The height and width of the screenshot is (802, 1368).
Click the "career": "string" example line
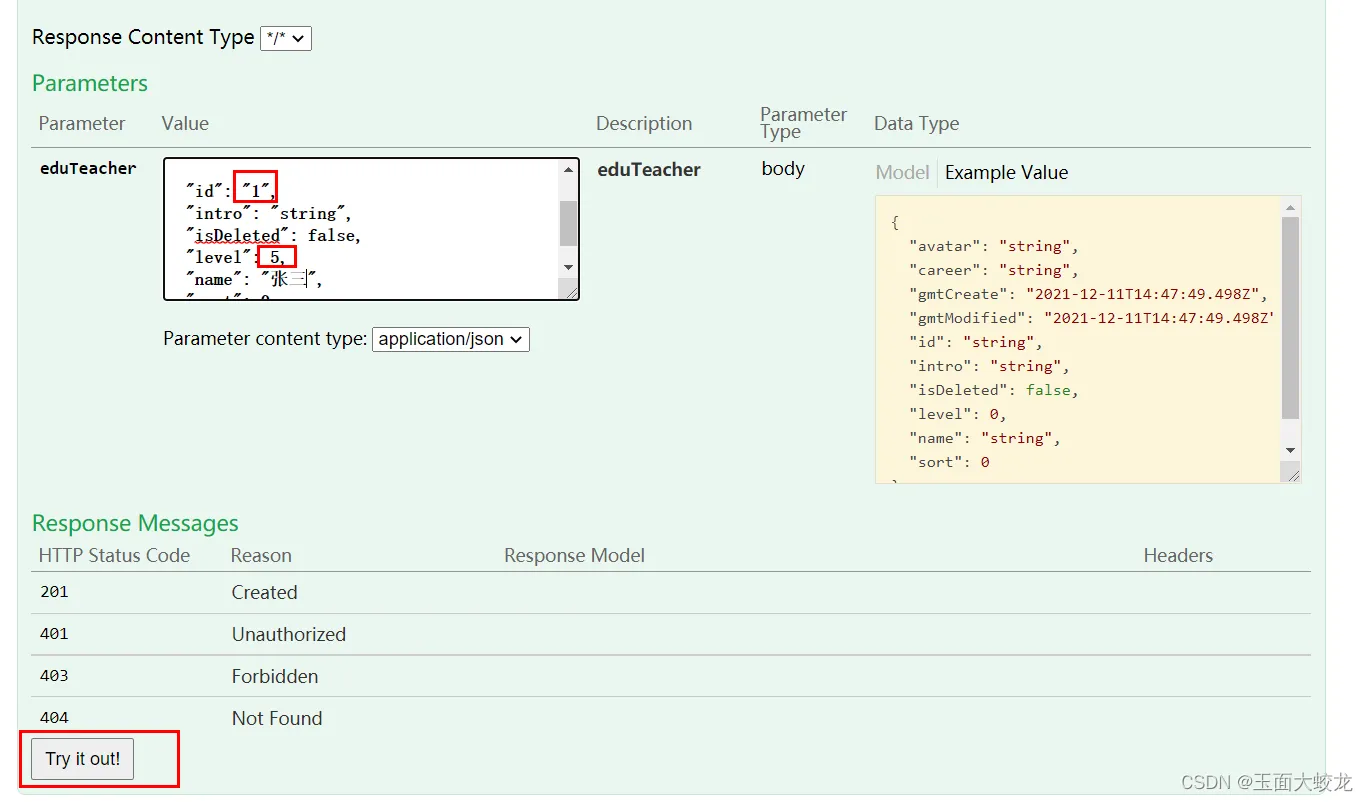coord(993,270)
